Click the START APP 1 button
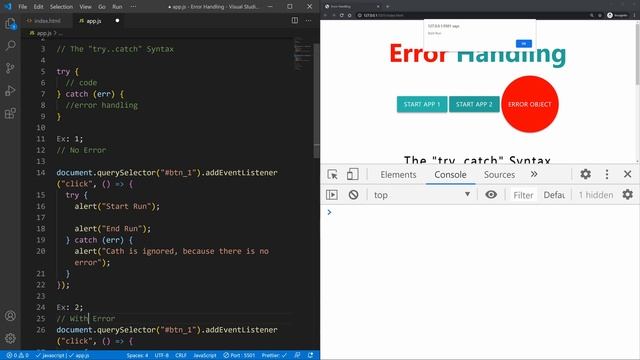This screenshot has width=640, height=360. (x=422, y=104)
